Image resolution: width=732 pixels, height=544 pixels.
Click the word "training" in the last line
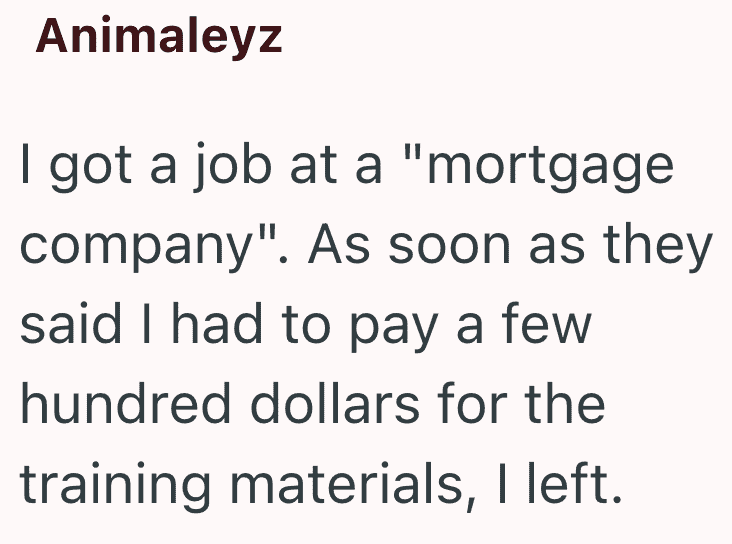115,484
